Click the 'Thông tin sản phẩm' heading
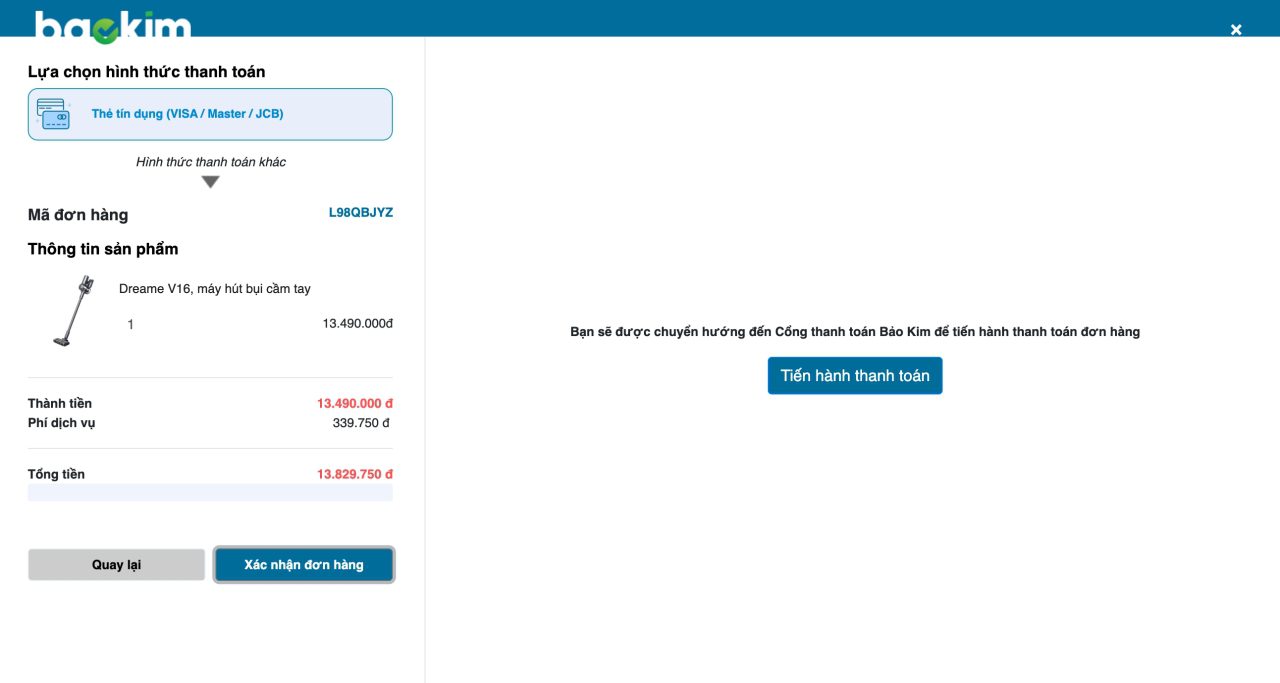This screenshot has height=683, width=1280. tap(103, 249)
